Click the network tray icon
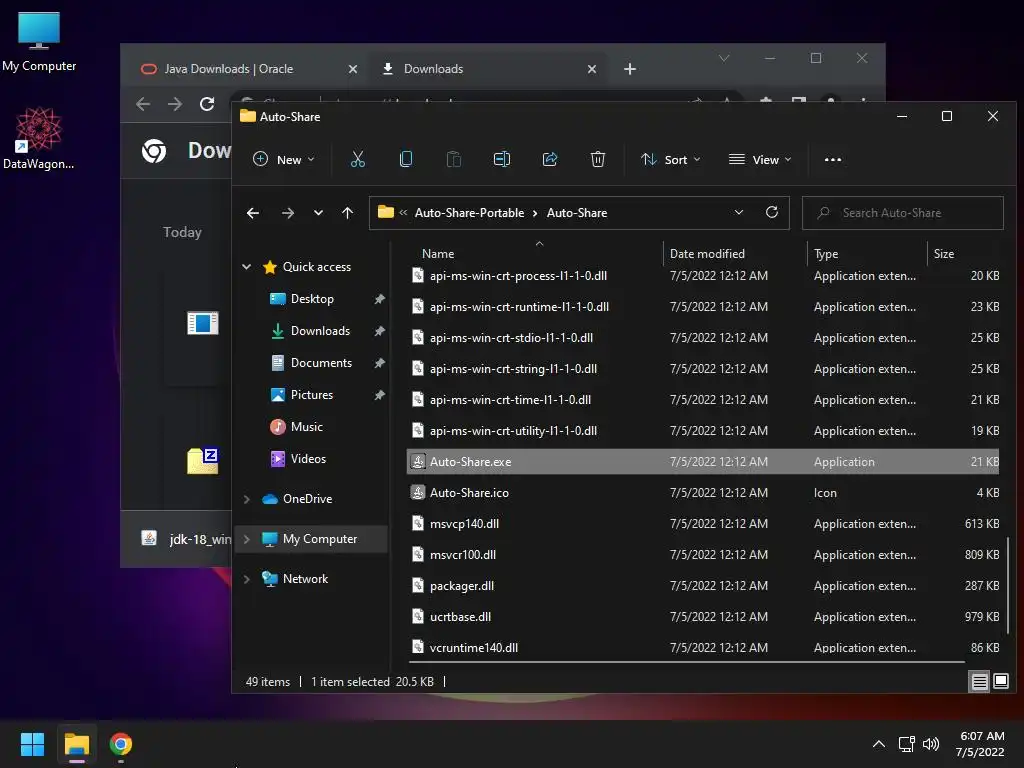 (x=906, y=744)
